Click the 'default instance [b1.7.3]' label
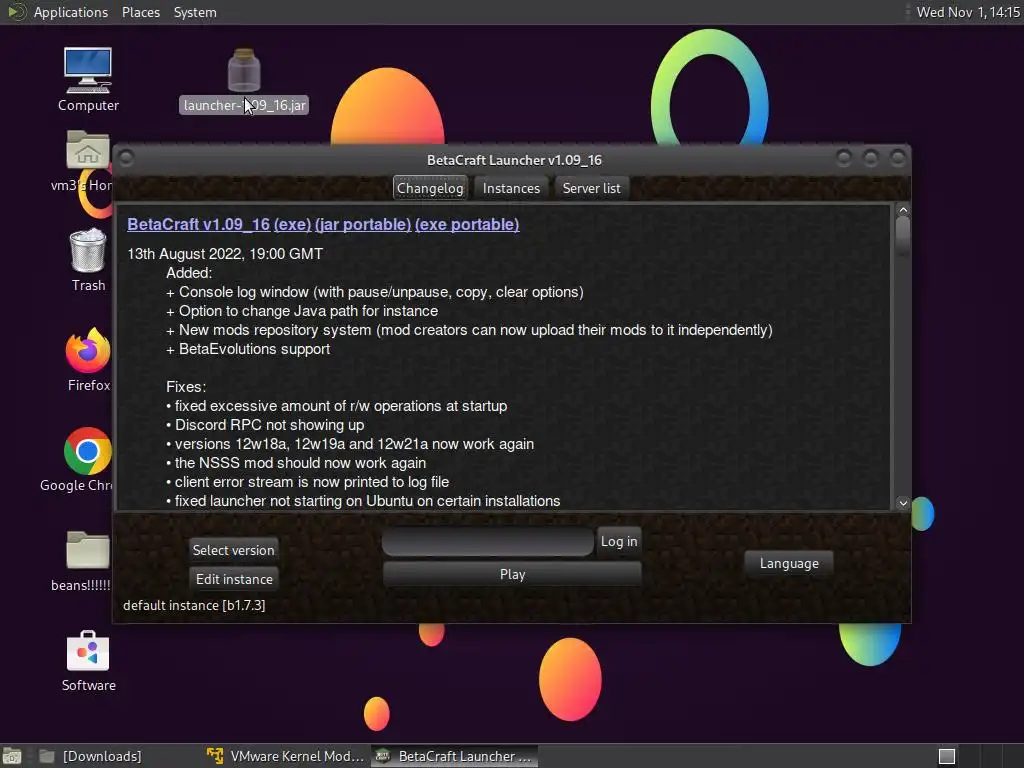The image size is (1024, 768). pos(194,605)
